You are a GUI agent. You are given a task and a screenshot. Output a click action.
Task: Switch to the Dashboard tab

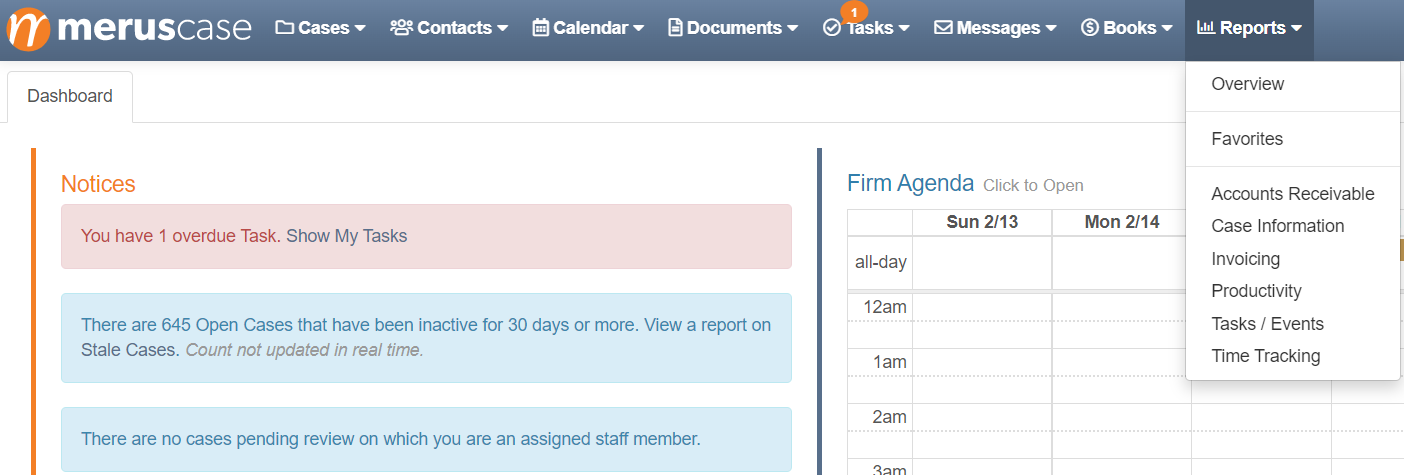pos(70,97)
